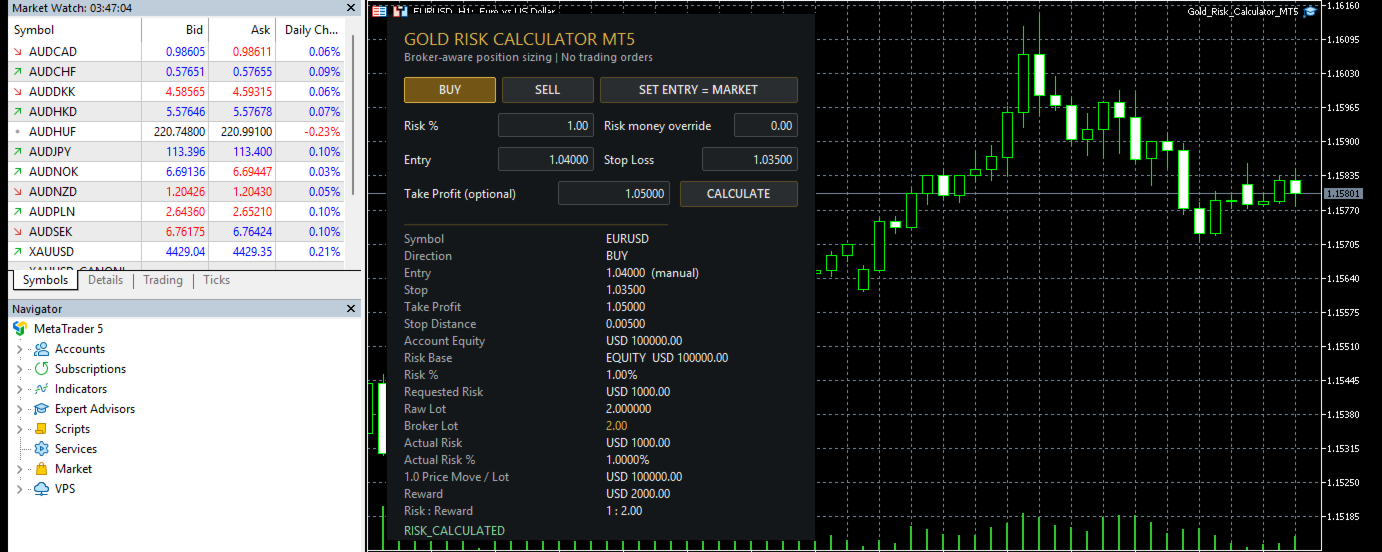Click the grey dot icon next to AUDHUF
The image size is (1382, 552).
click(x=18, y=132)
